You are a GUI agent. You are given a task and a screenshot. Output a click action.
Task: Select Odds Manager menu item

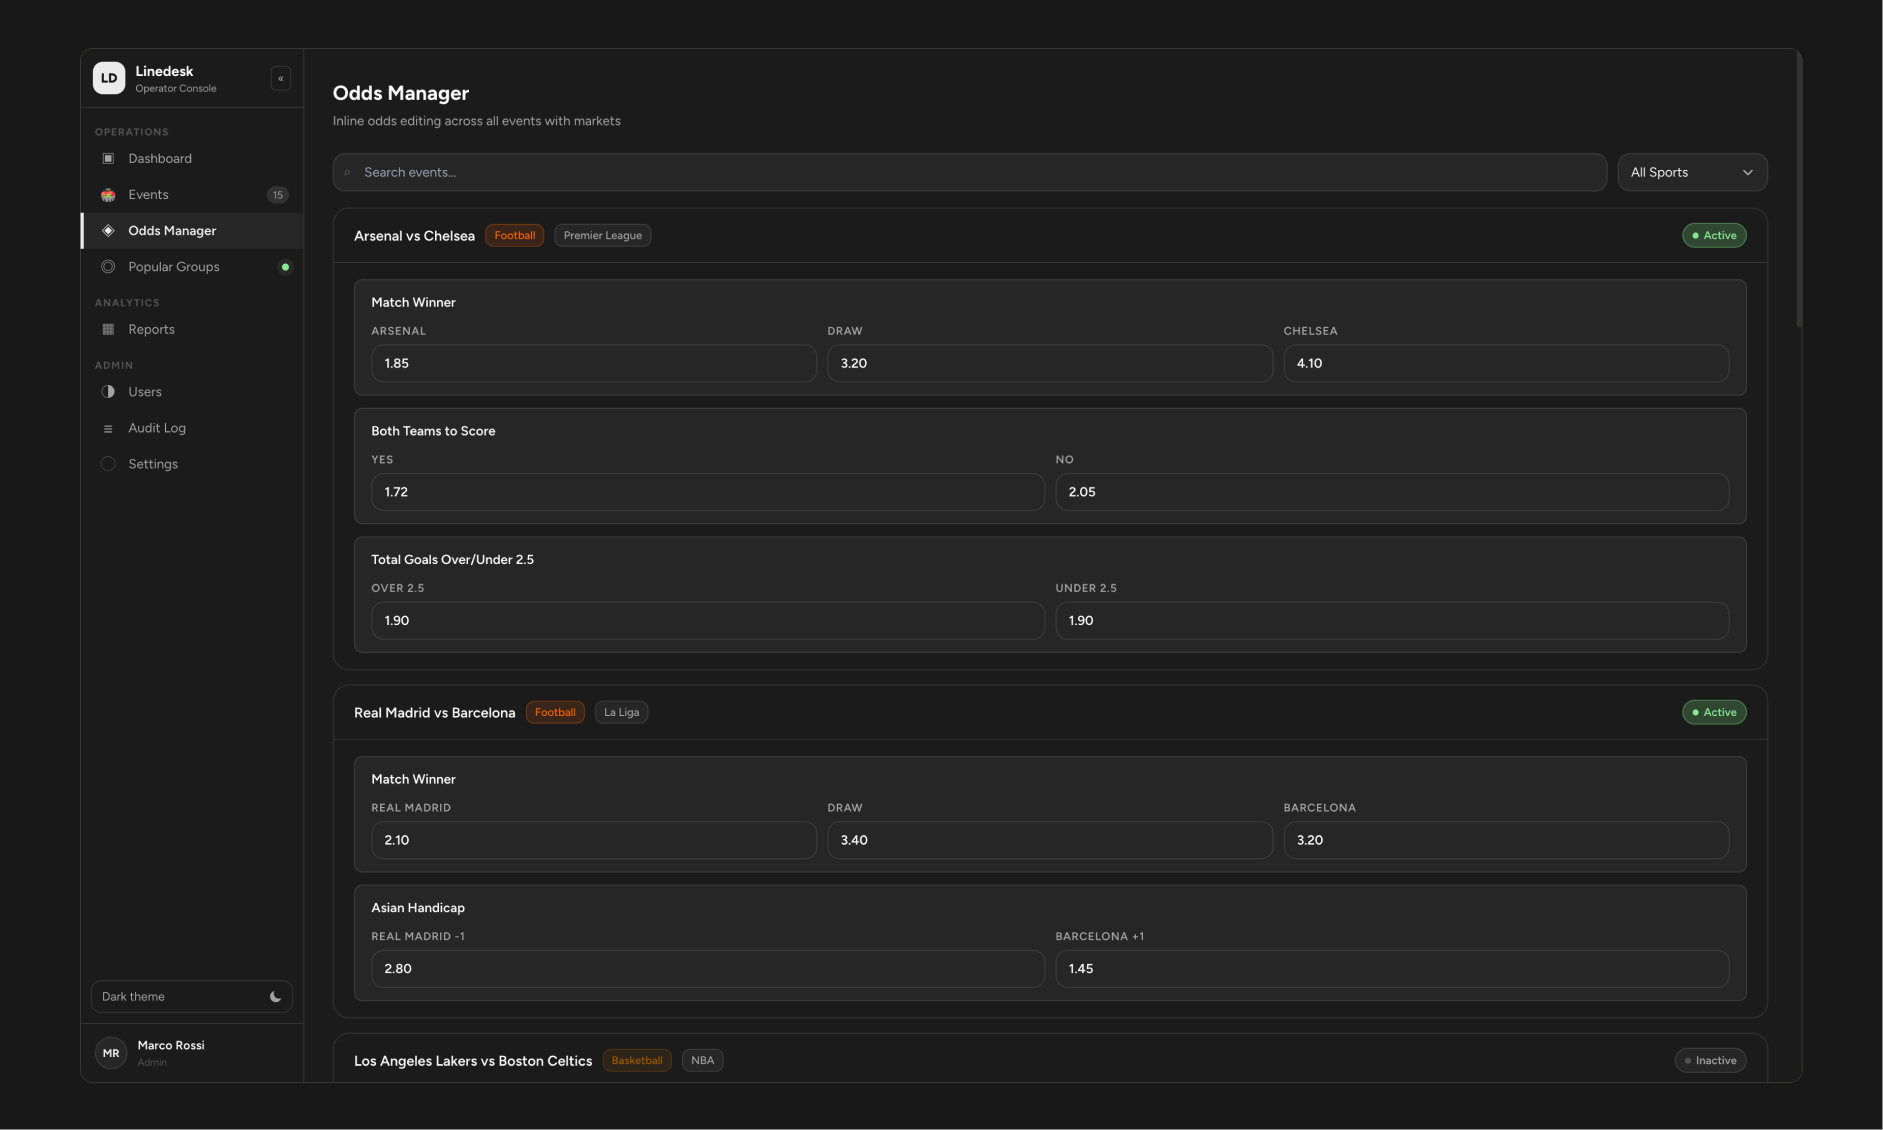point(192,230)
